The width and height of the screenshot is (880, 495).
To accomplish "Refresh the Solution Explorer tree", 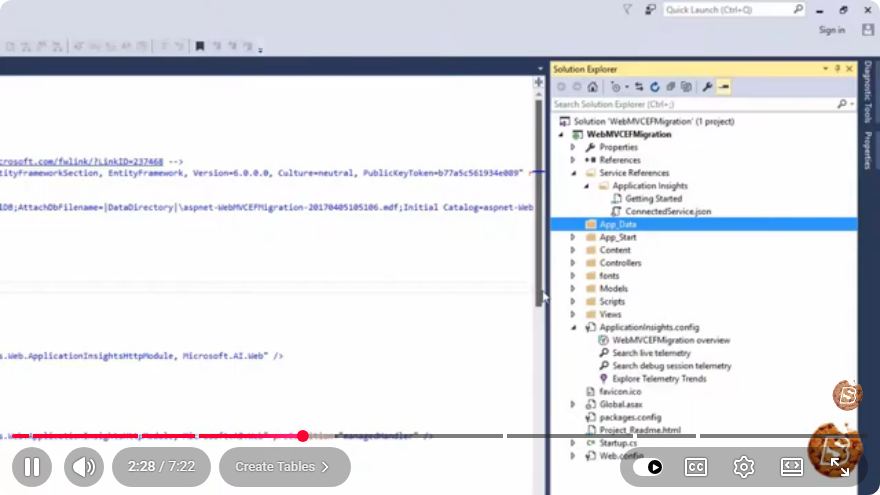I will 654,87.
